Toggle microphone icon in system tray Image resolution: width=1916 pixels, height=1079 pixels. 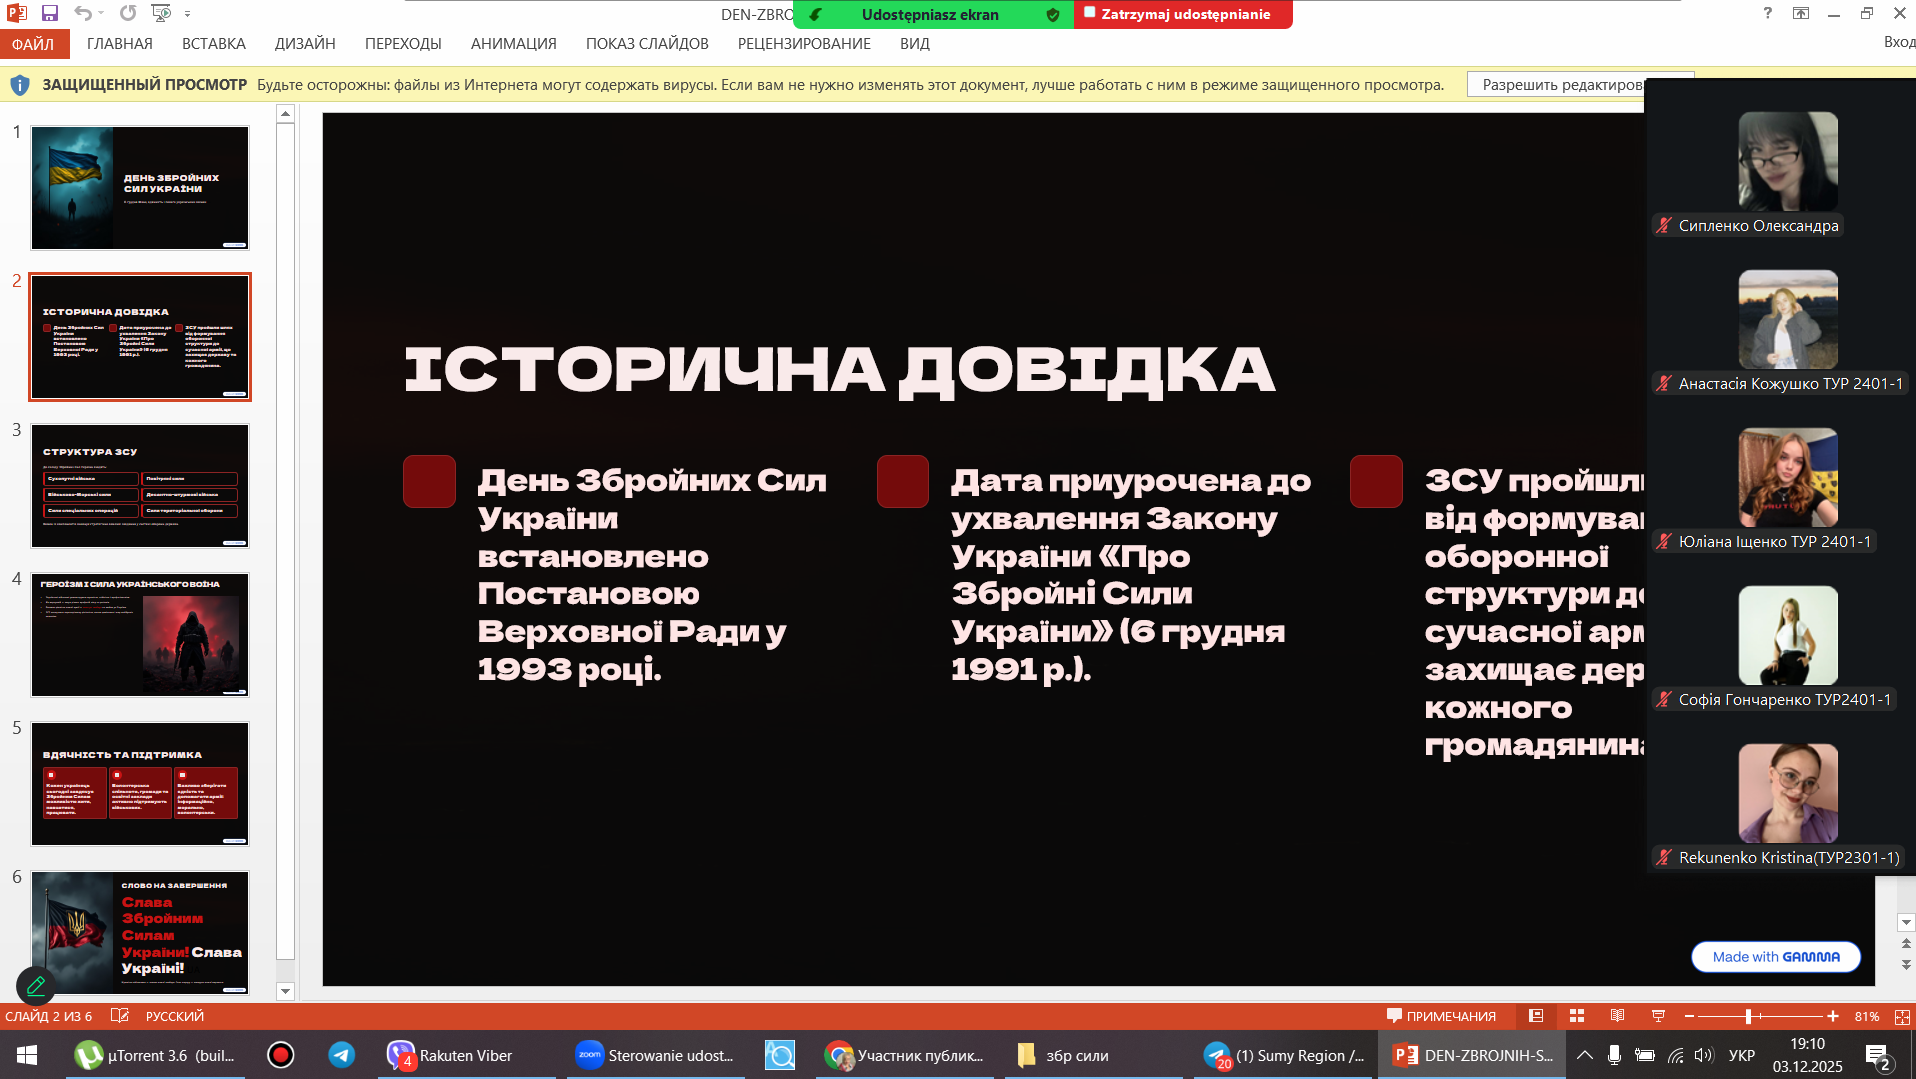(x=1614, y=1055)
